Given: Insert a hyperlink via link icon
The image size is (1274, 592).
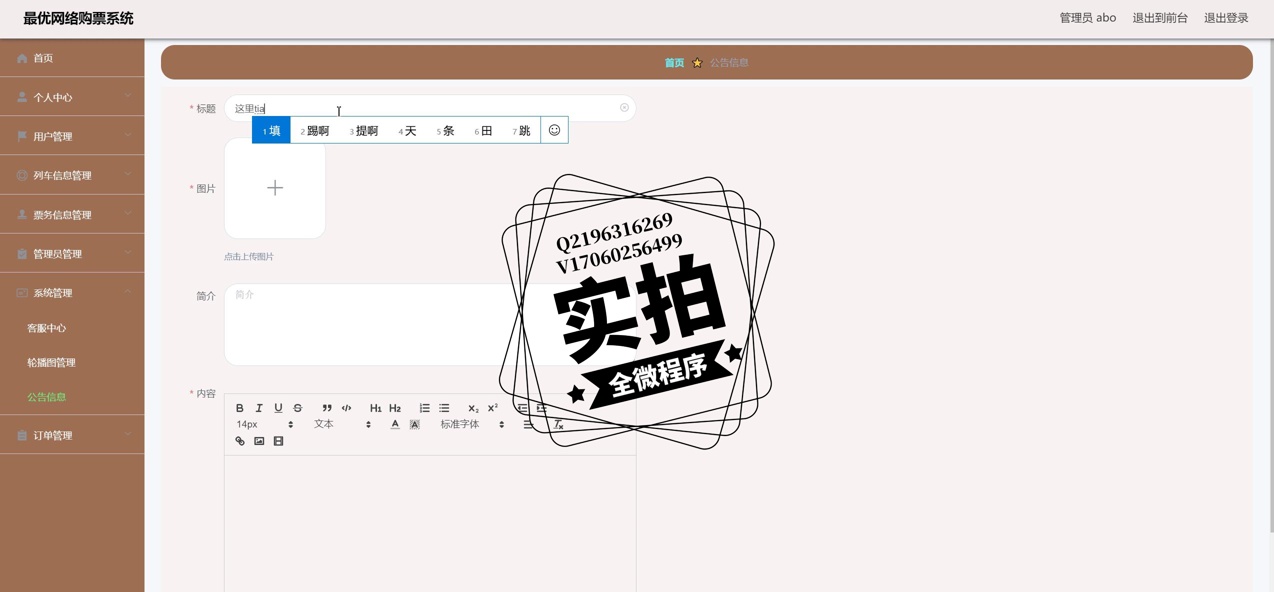Looking at the screenshot, I should [240, 441].
